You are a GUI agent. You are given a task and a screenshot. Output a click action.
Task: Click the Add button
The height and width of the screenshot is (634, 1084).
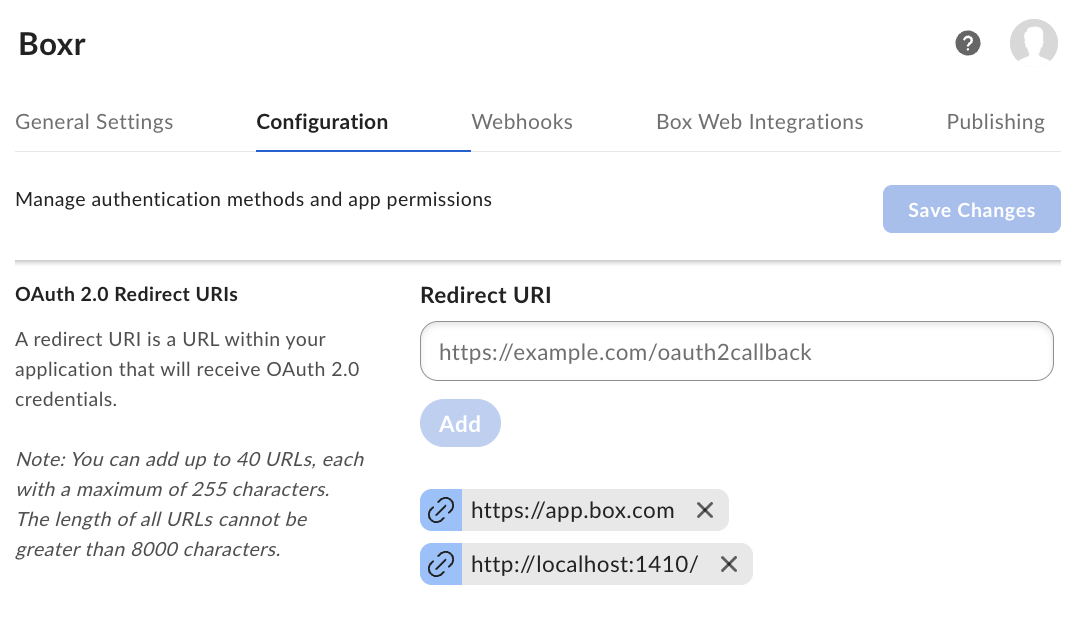pyautogui.click(x=460, y=423)
